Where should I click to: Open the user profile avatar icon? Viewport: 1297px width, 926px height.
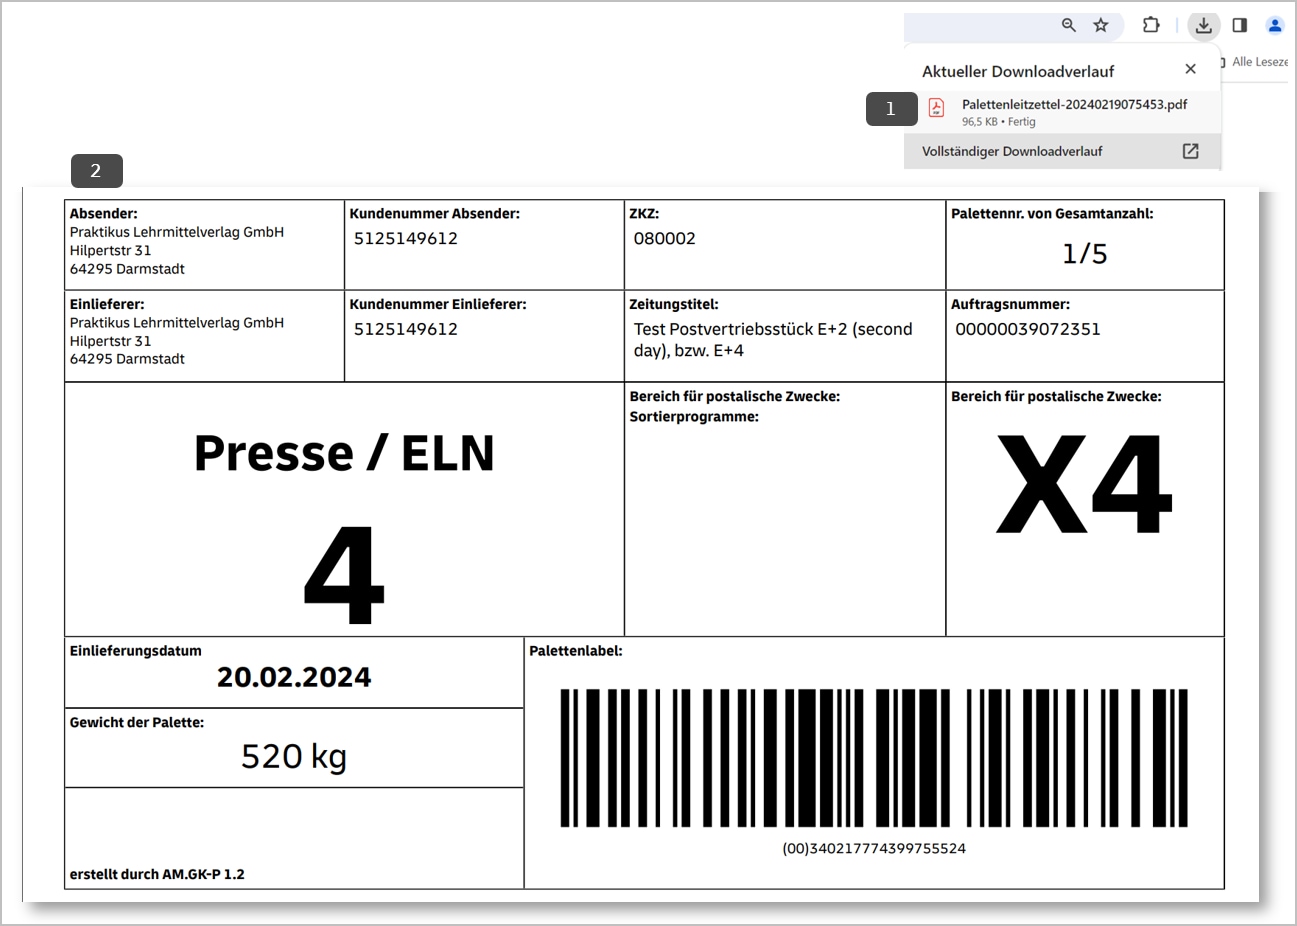coord(1275,25)
